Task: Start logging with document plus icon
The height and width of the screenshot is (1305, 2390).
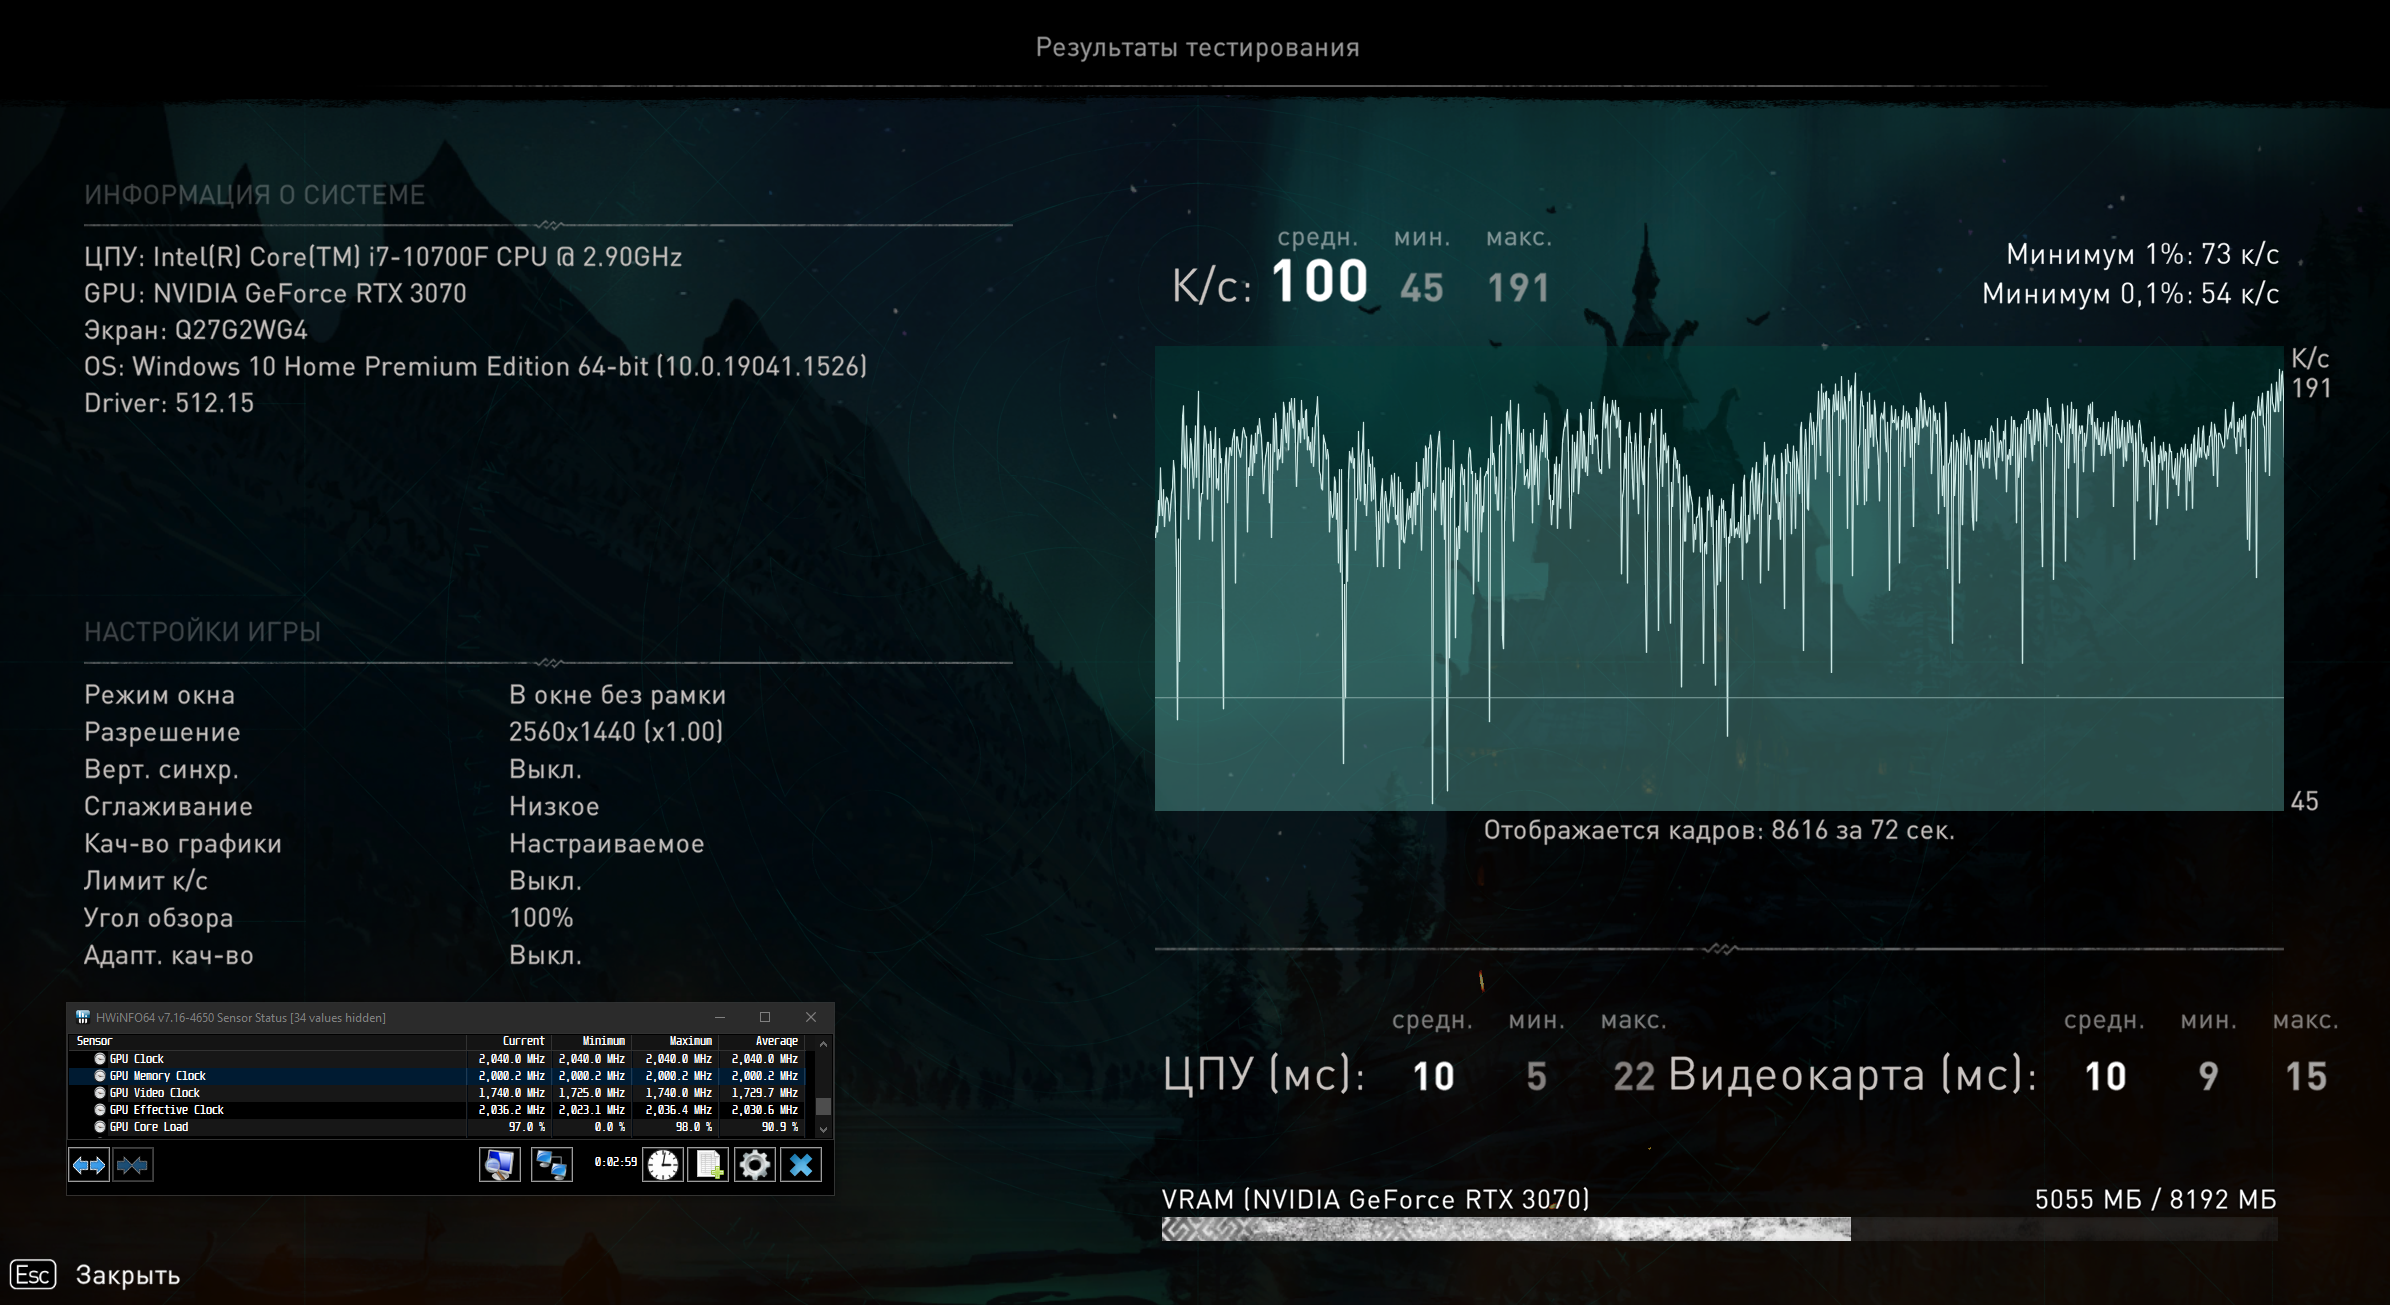Action: click(709, 1165)
